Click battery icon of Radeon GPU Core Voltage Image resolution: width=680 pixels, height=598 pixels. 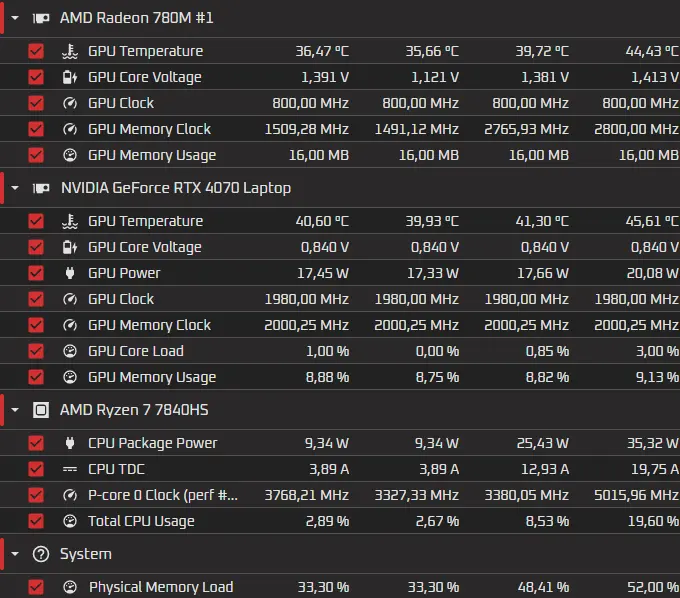70,77
